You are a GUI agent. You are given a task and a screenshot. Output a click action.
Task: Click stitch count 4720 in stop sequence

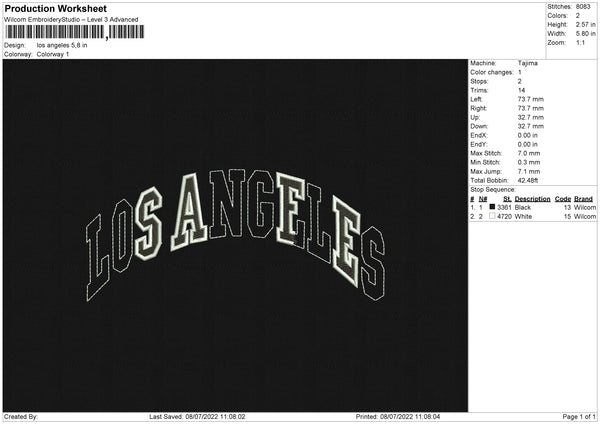click(504, 217)
